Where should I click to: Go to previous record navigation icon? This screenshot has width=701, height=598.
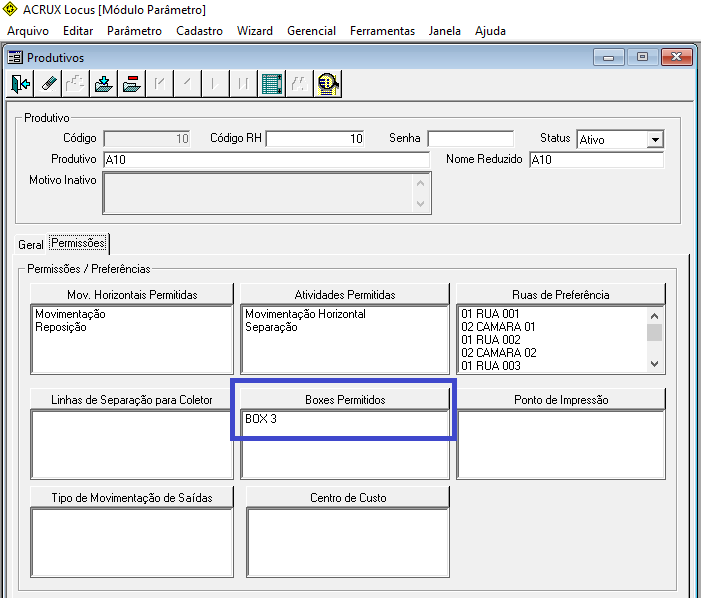click(x=187, y=84)
